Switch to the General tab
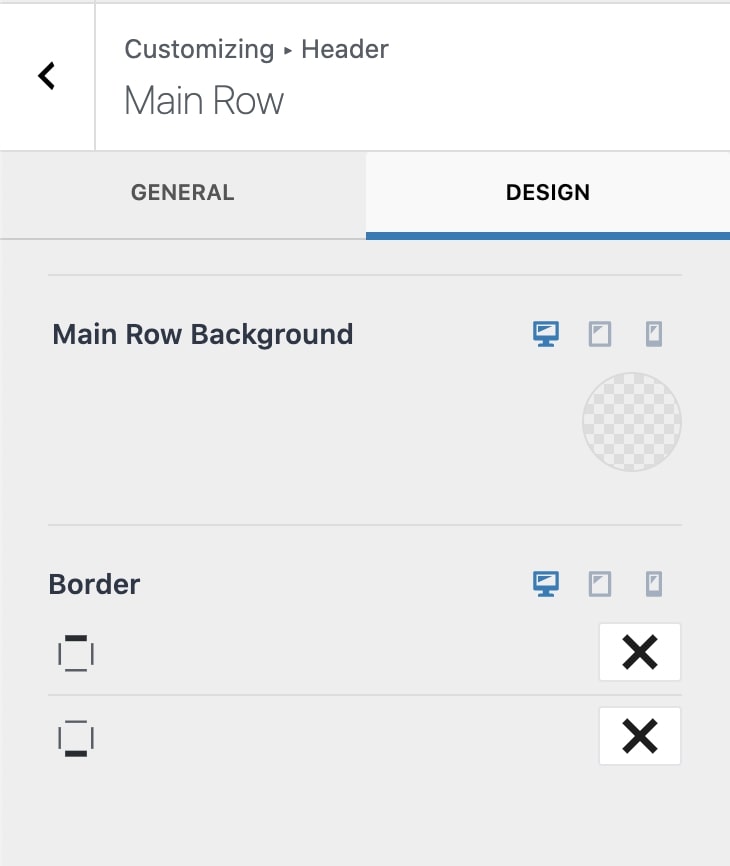Viewport: 730px width, 866px height. point(182,193)
